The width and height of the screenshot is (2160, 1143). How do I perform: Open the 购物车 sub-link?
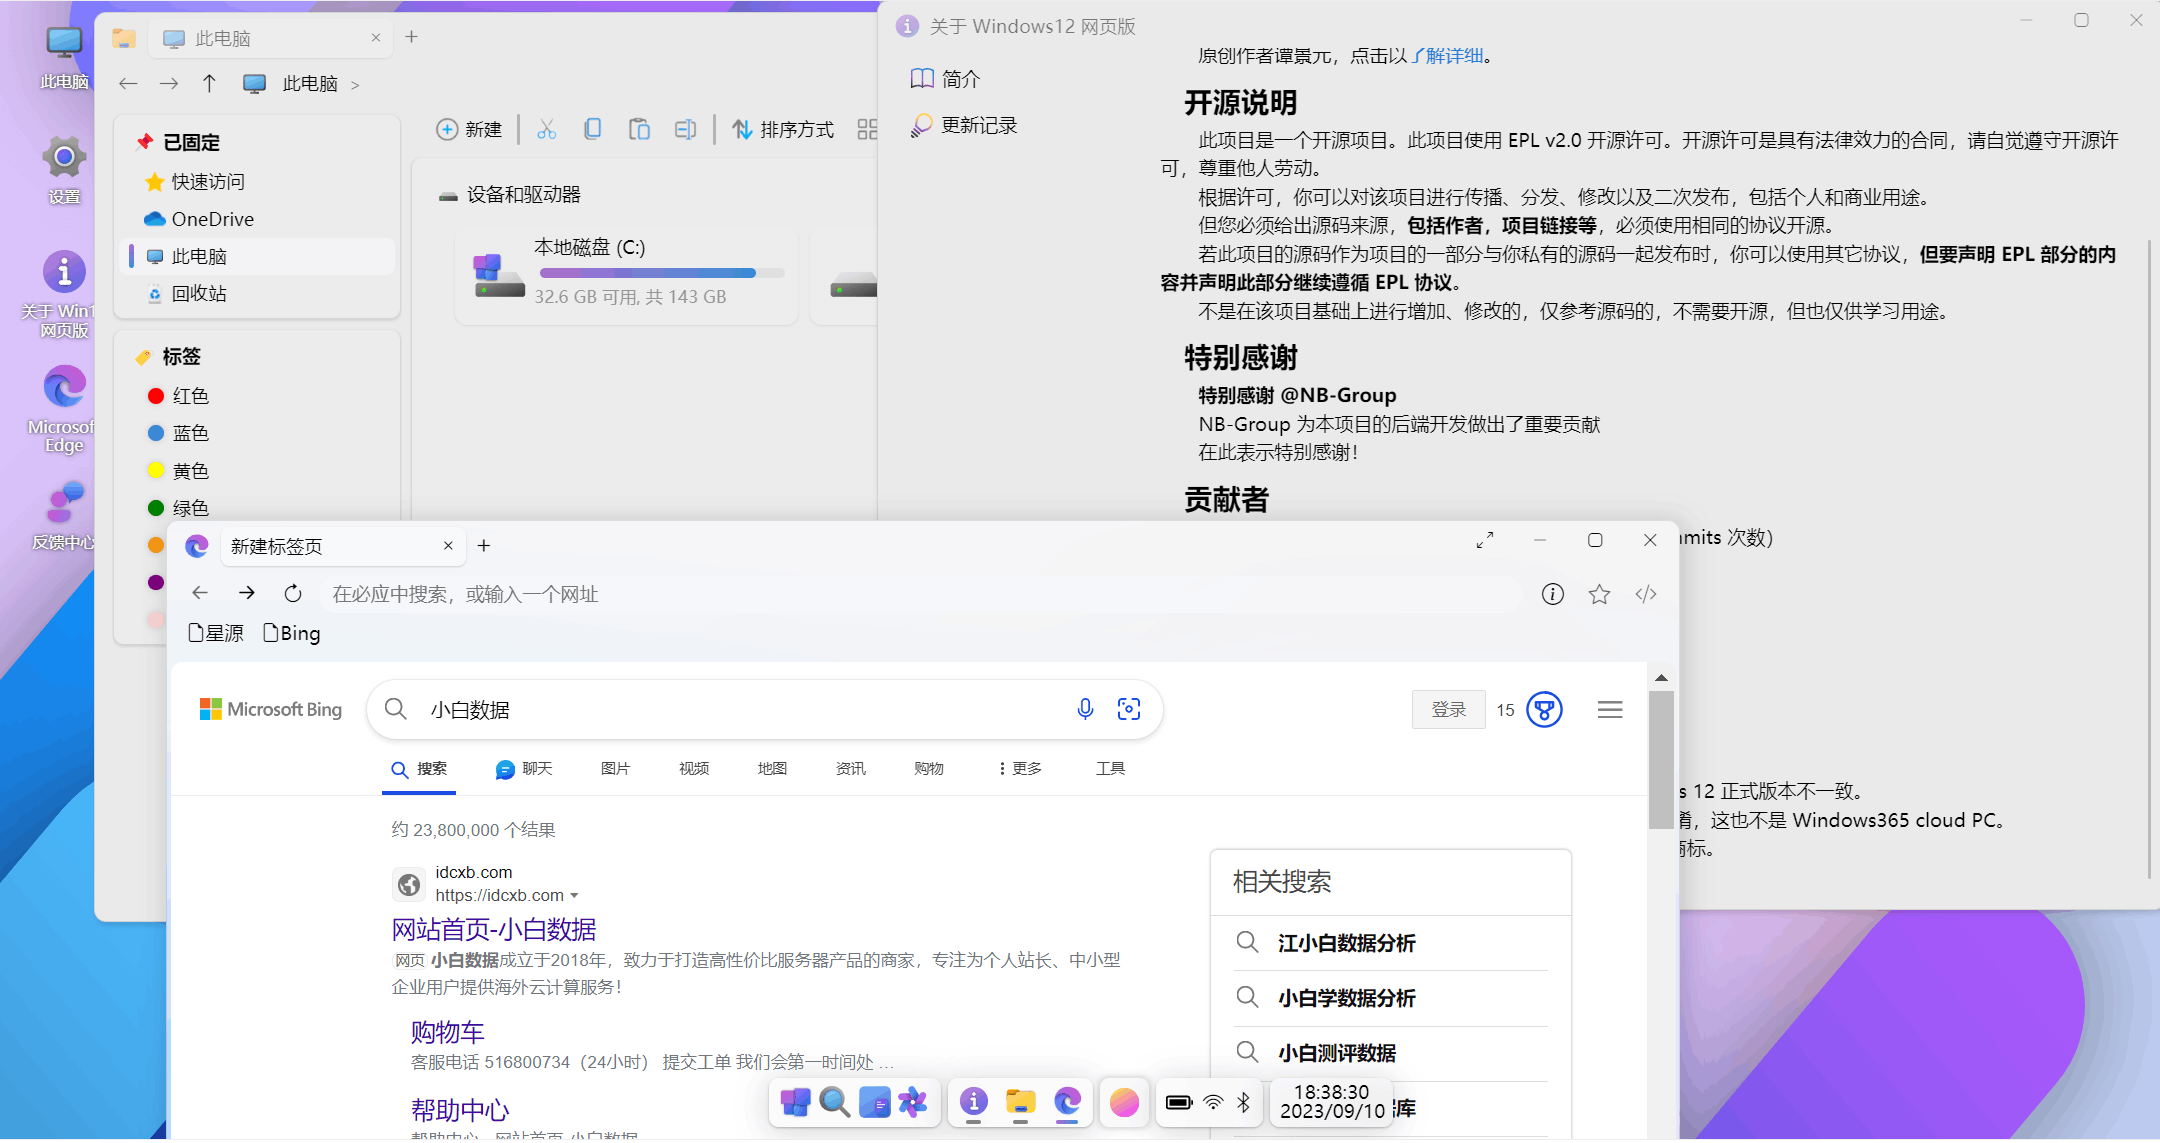[447, 1032]
